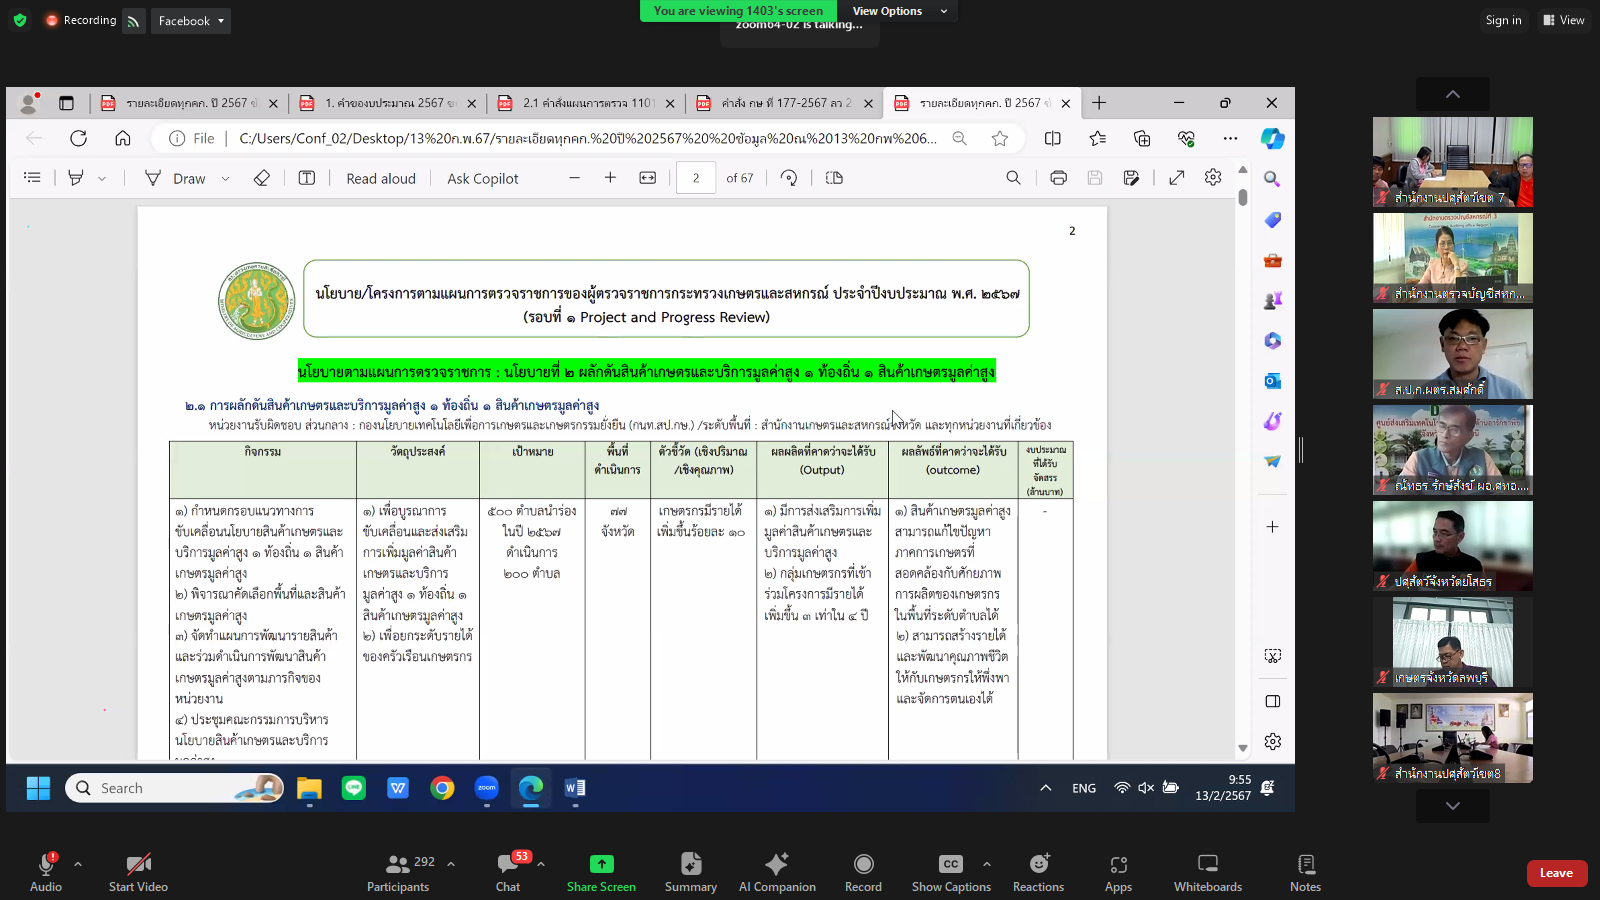Expand the Participants options arrow
This screenshot has width=1600, height=900.
(x=451, y=863)
